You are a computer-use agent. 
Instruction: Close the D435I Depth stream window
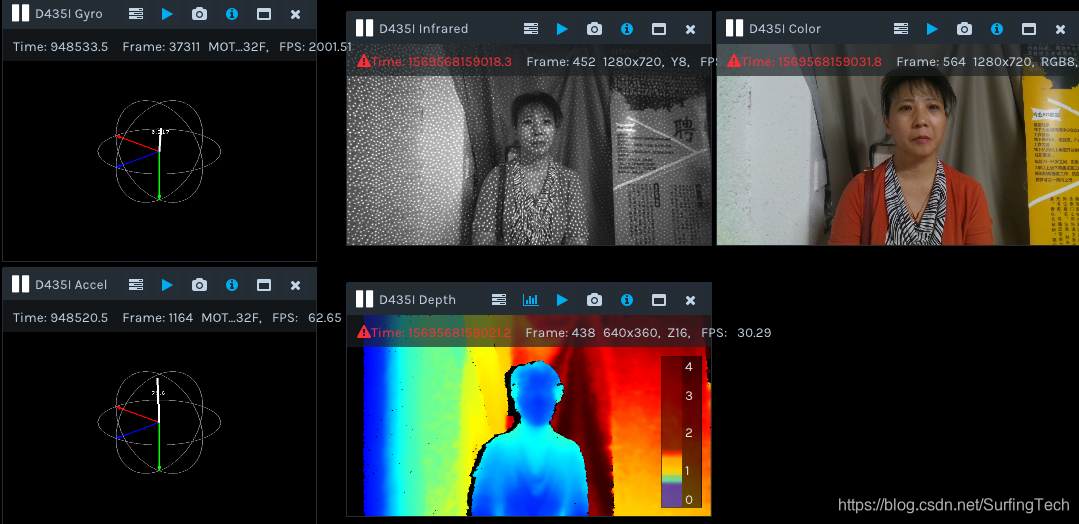[690, 300]
